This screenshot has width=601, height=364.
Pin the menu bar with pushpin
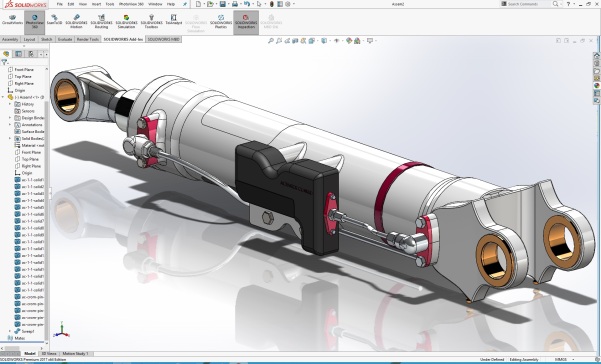(185, 4)
